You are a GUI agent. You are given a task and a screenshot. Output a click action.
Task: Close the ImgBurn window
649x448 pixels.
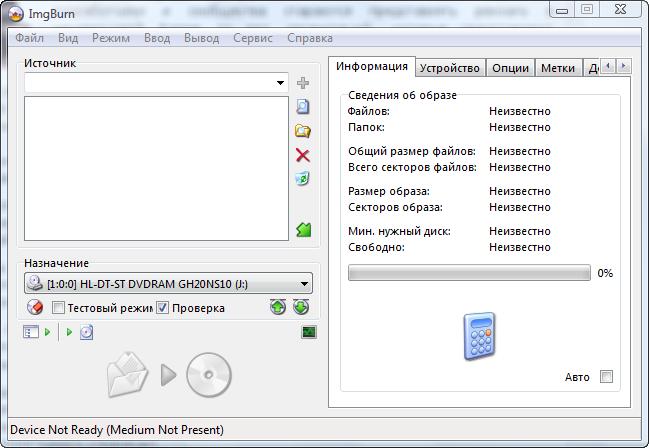620,10
